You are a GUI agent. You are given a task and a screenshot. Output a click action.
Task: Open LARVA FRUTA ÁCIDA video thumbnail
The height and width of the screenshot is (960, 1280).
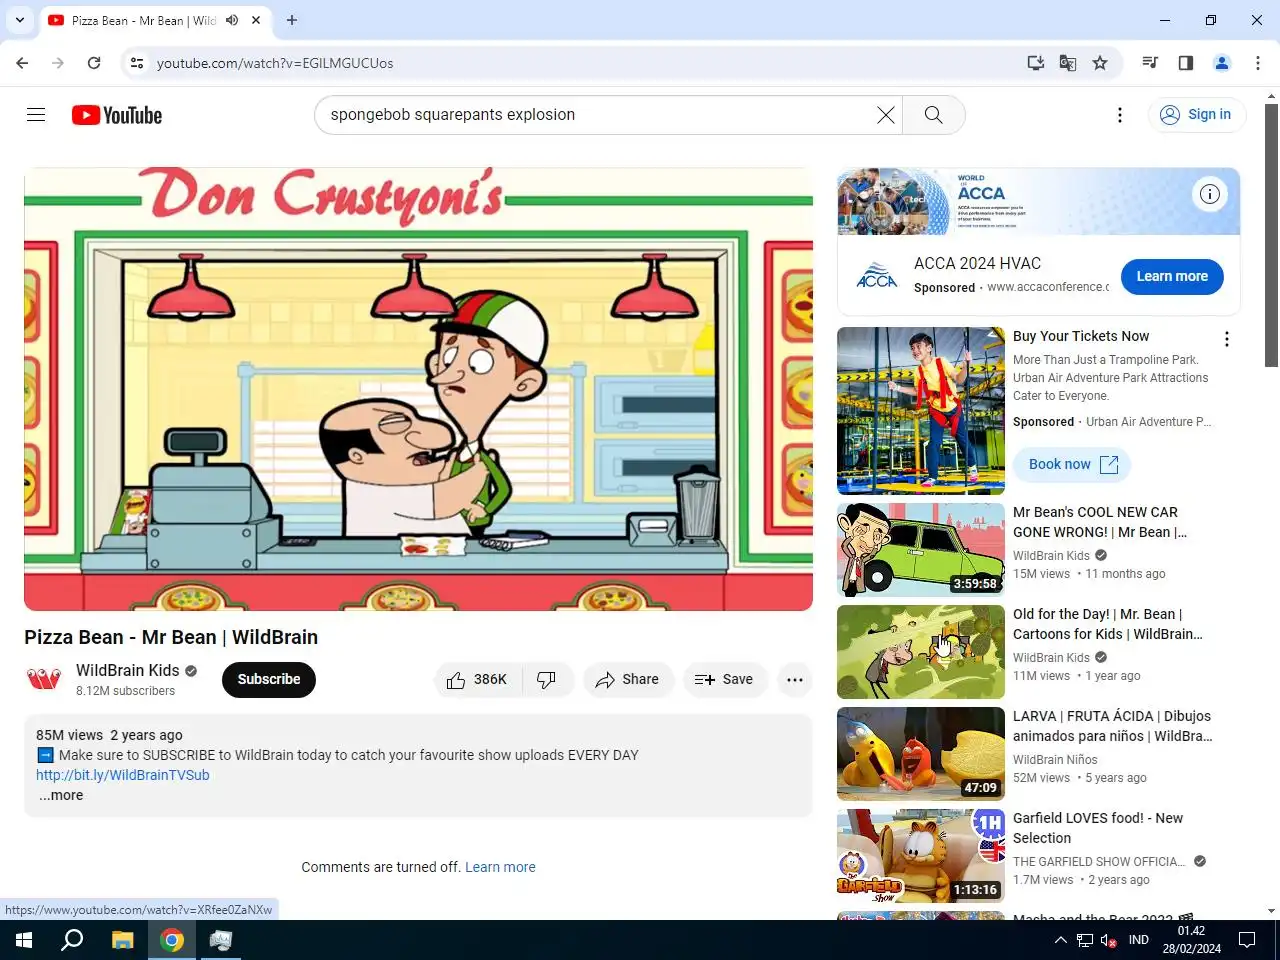coord(921,754)
